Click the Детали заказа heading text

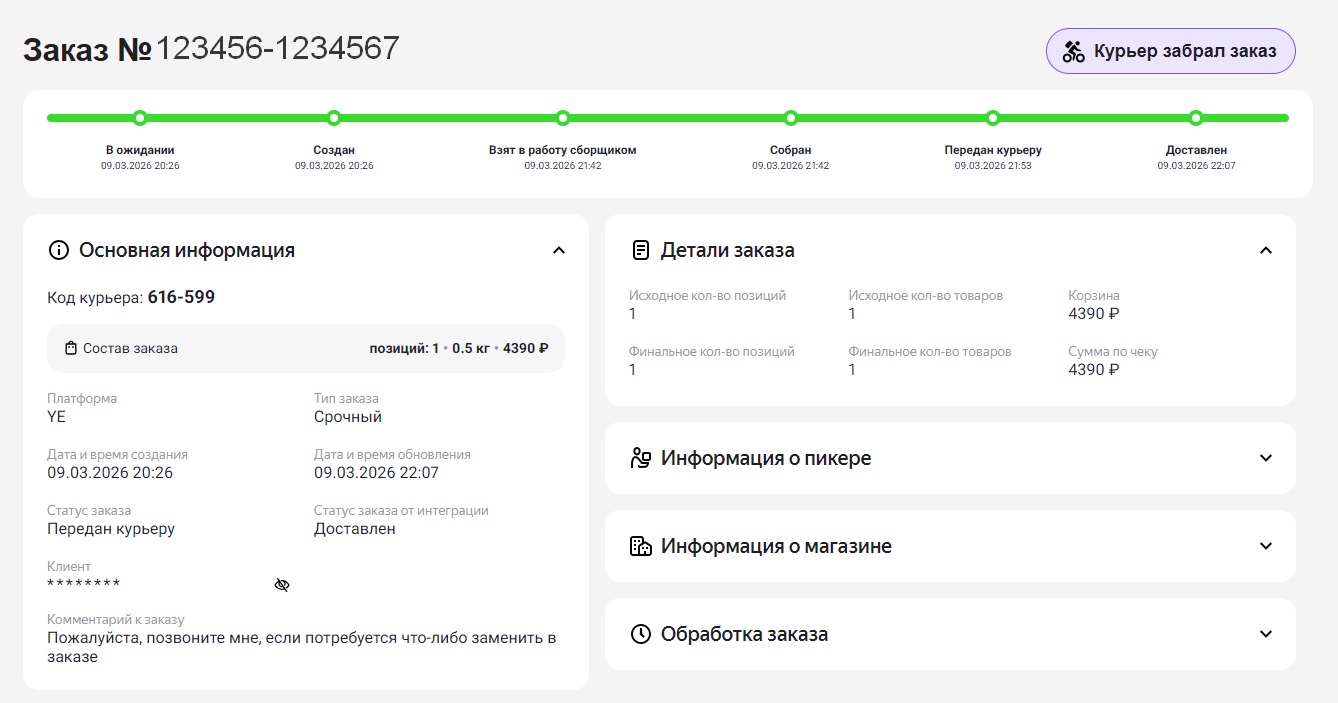click(x=728, y=250)
